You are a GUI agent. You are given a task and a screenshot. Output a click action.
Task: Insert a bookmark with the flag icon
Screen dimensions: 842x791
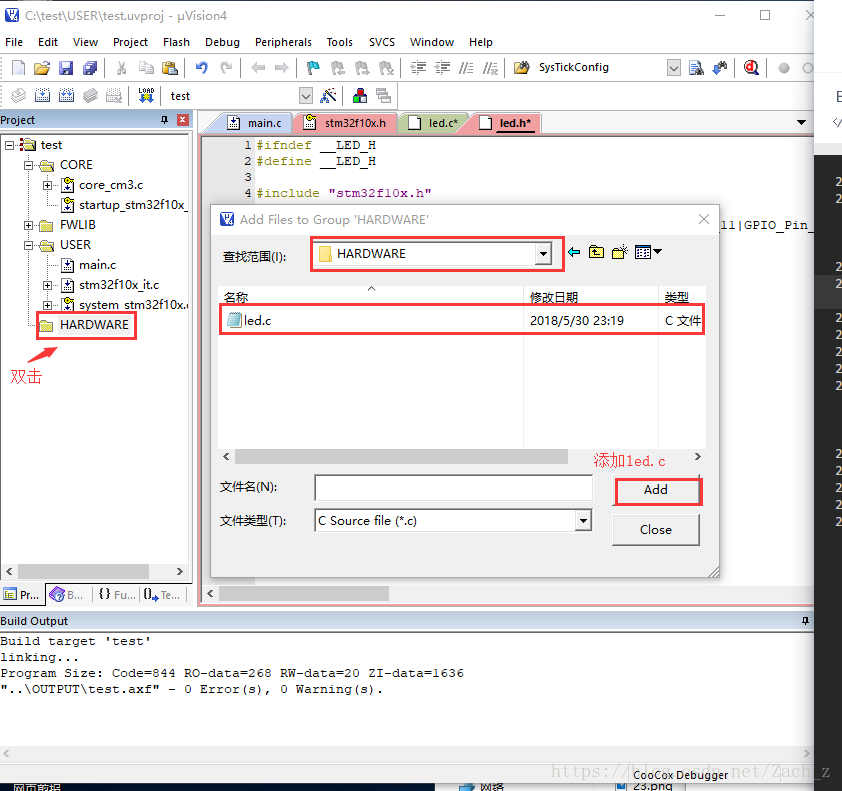(313, 68)
